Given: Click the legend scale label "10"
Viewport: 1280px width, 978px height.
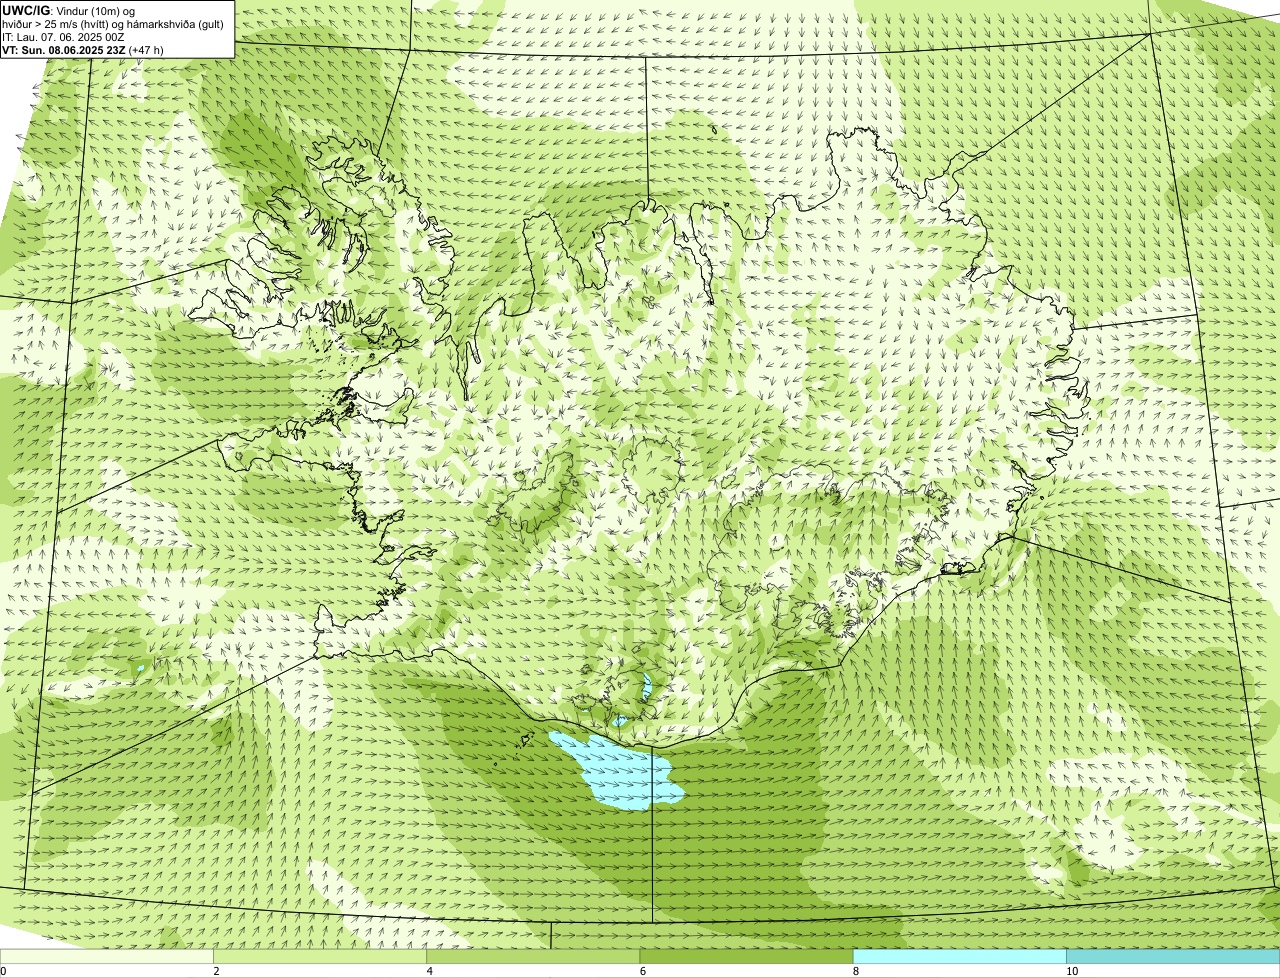Looking at the screenshot, I should click(1071, 971).
